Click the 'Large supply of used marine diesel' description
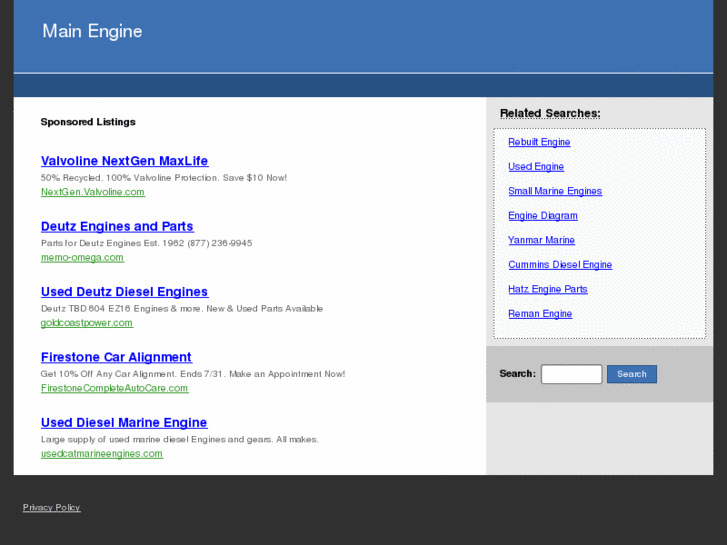 tap(179, 439)
